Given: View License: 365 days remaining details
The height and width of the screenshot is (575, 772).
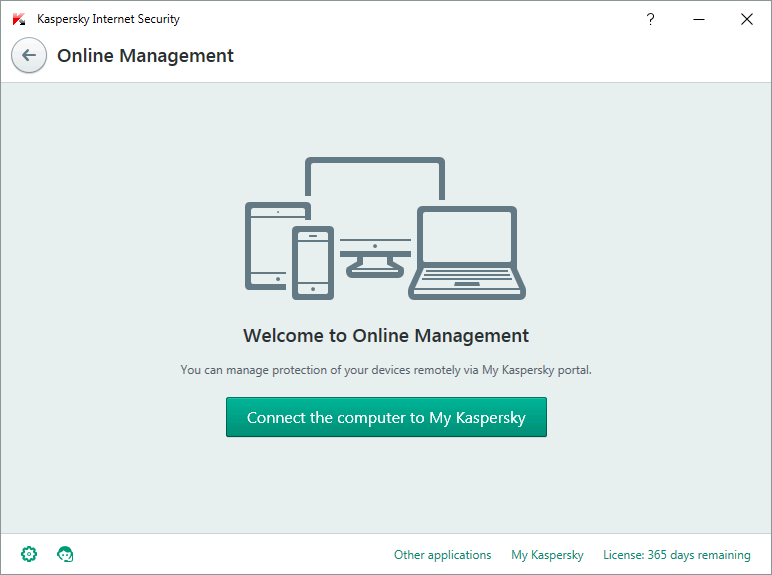Looking at the screenshot, I should coord(676,555).
